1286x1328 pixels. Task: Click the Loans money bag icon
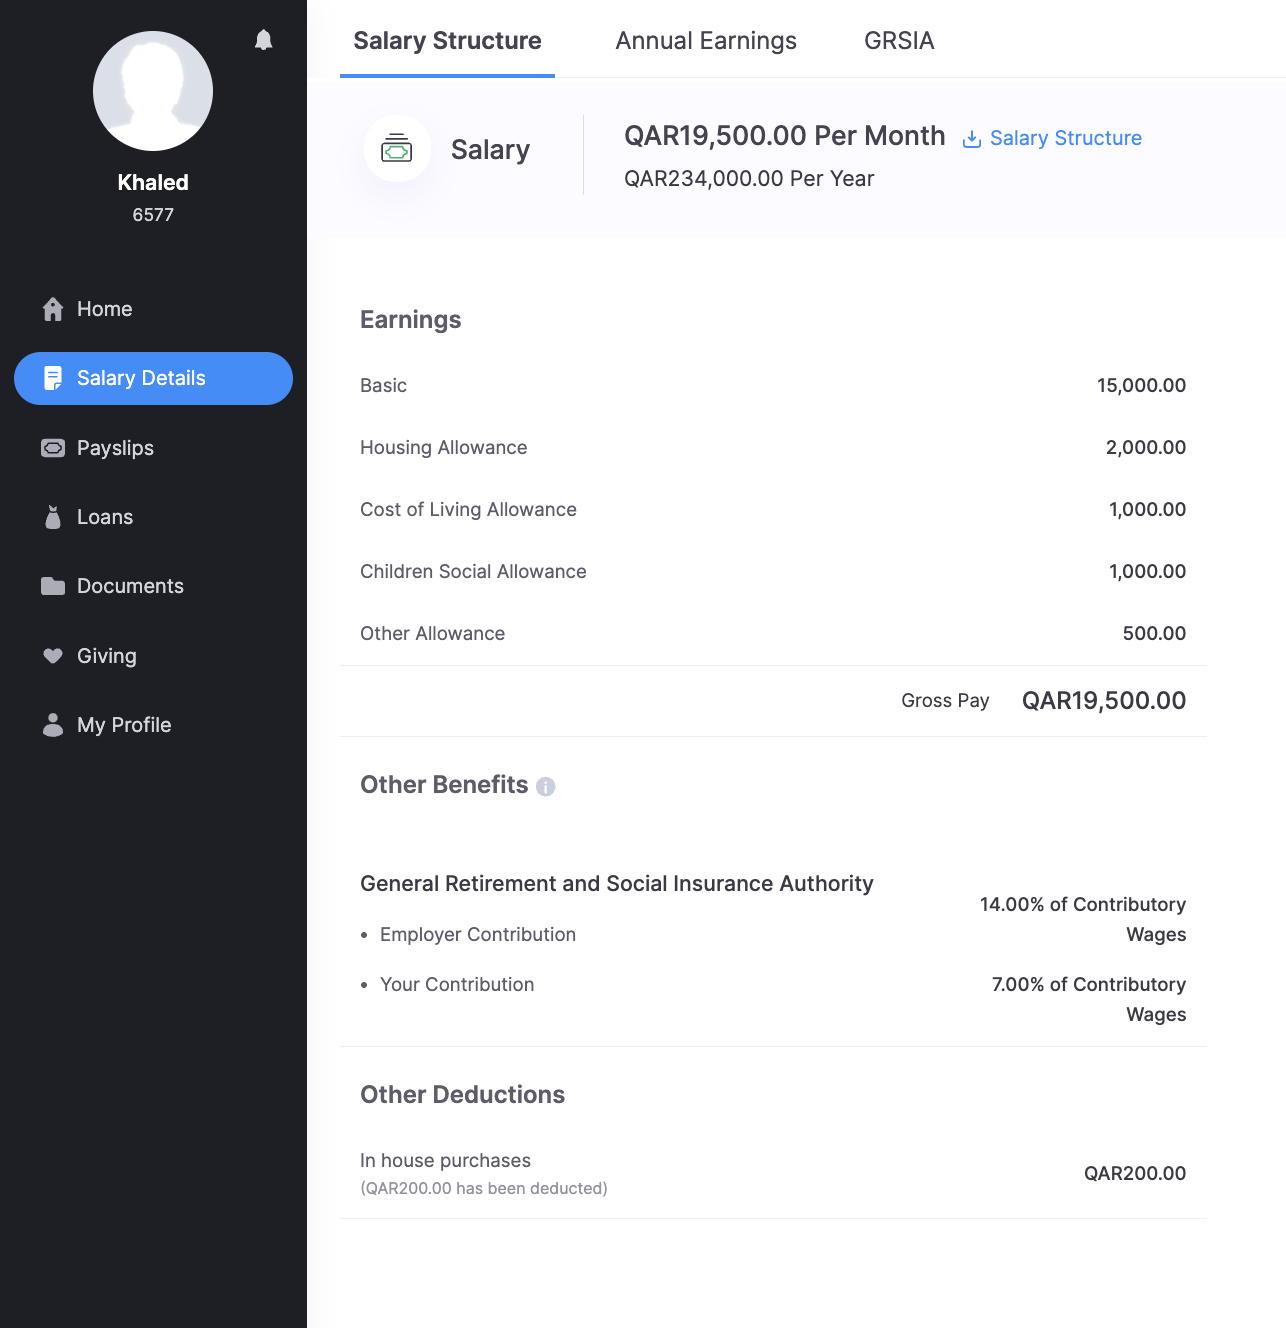click(x=53, y=517)
